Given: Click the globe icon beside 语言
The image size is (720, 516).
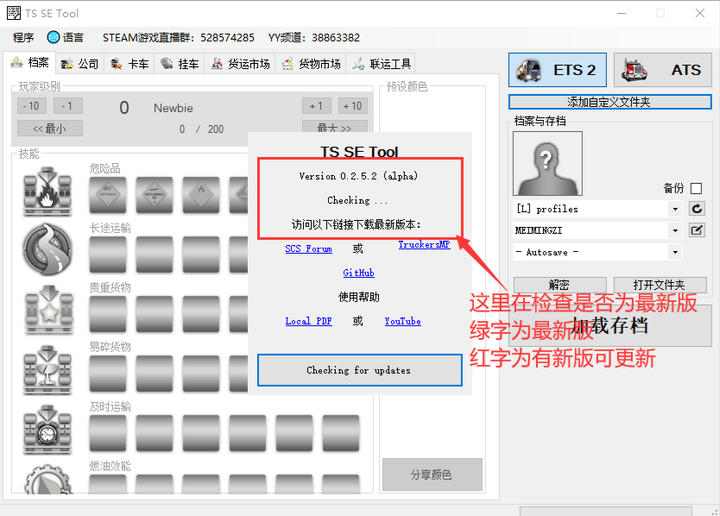Looking at the screenshot, I should [x=53, y=37].
